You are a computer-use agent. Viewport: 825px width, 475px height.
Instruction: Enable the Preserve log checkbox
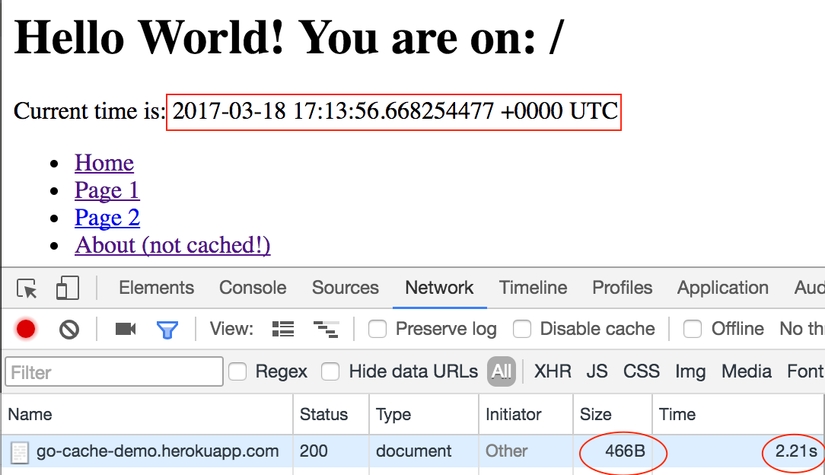[x=378, y=329]
